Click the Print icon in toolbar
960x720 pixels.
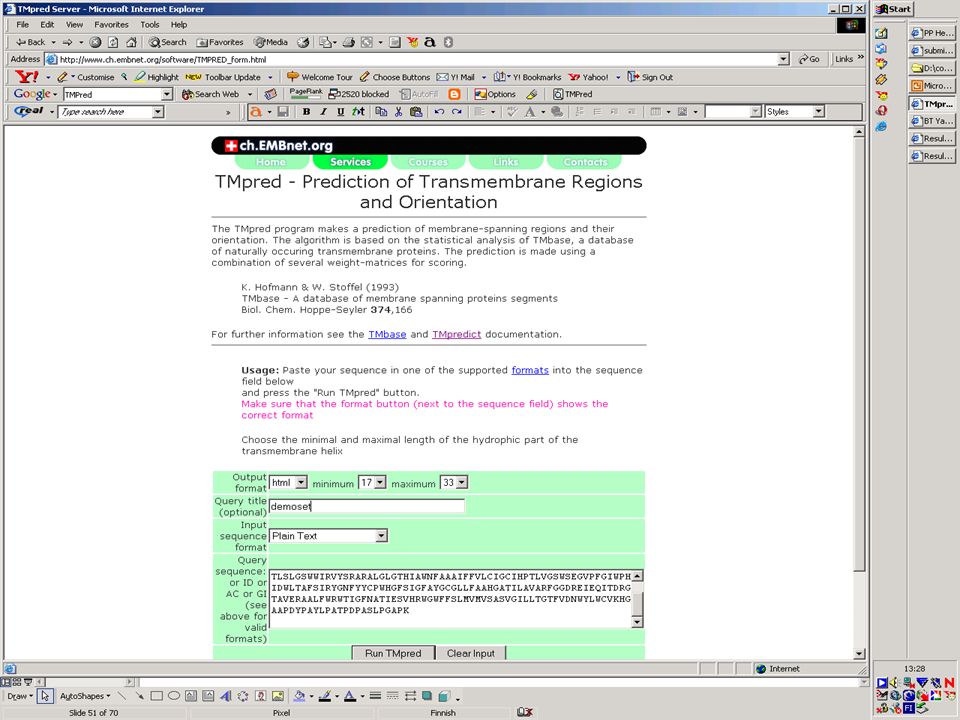pos(348,42)
